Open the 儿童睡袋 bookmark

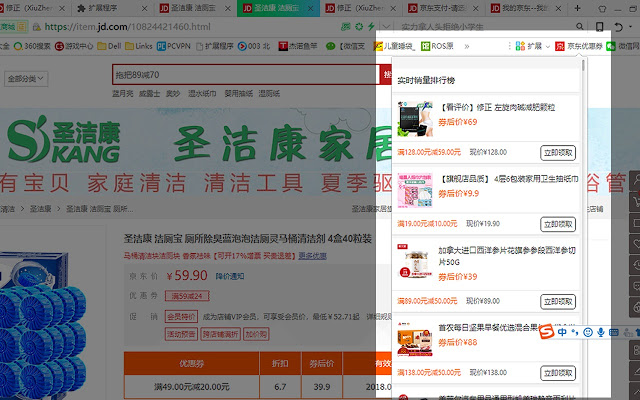394,46
